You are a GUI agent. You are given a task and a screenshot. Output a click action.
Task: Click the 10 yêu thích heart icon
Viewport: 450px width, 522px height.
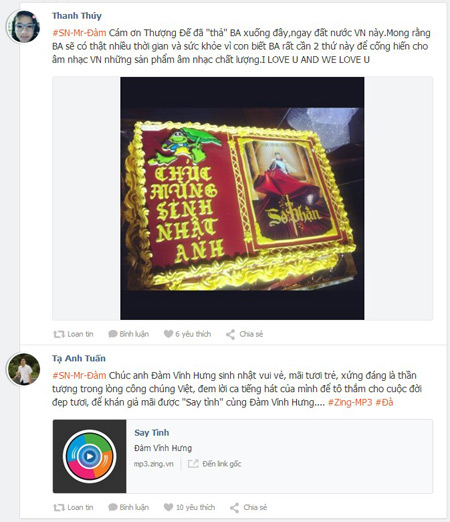[168, 507]
